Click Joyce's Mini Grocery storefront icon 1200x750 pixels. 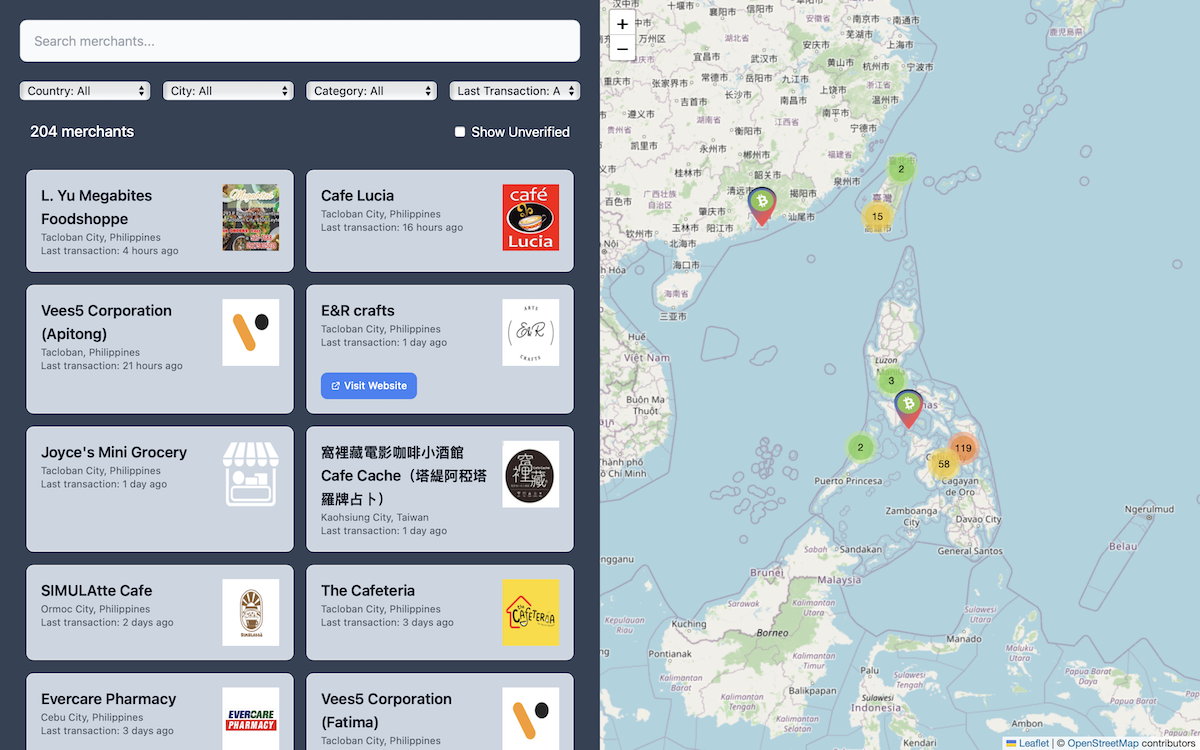click(x=251, y=473)
